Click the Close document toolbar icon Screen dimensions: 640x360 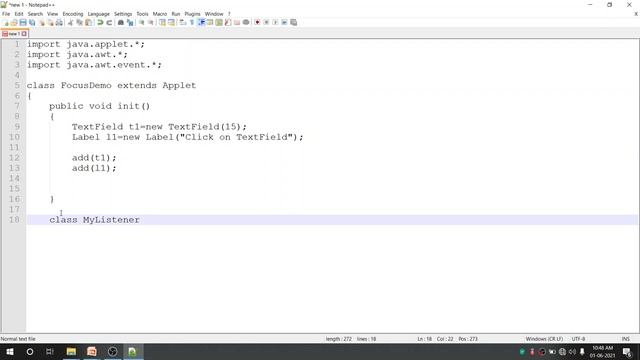click(42, 22)
